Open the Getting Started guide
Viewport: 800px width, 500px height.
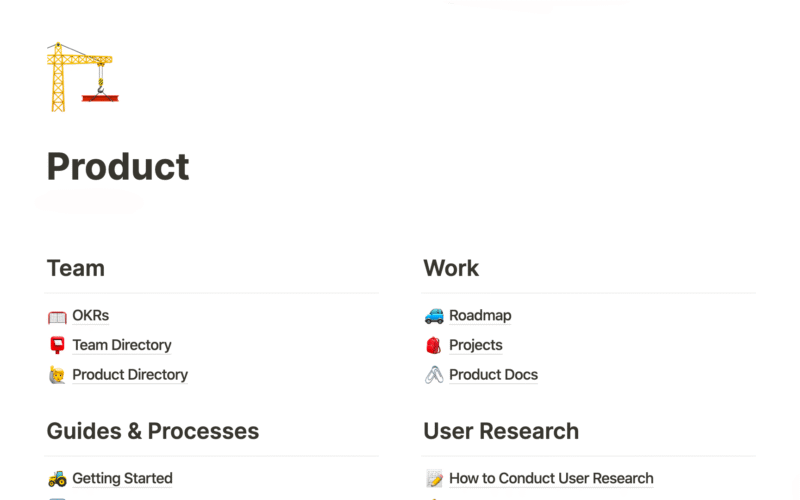pyautogui.click(x=122, y=479)
